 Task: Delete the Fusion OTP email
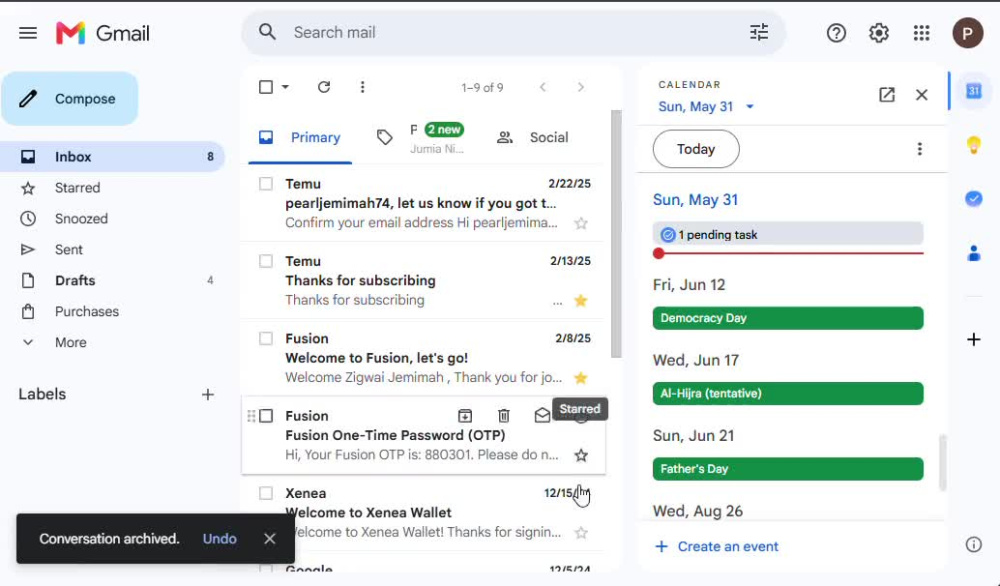point(504,416)
